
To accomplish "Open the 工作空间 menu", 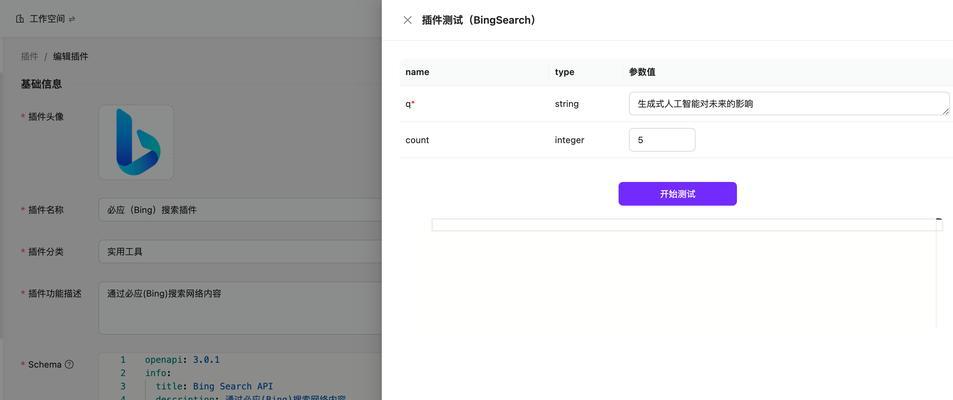I will (x=47, y=19).
